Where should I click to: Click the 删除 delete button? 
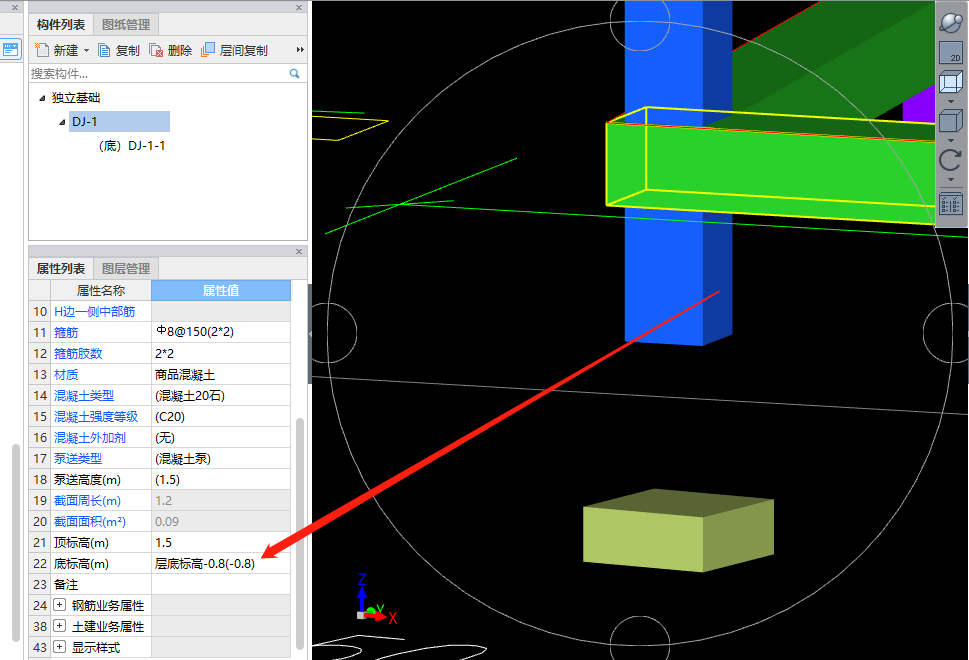click(171, 50)
